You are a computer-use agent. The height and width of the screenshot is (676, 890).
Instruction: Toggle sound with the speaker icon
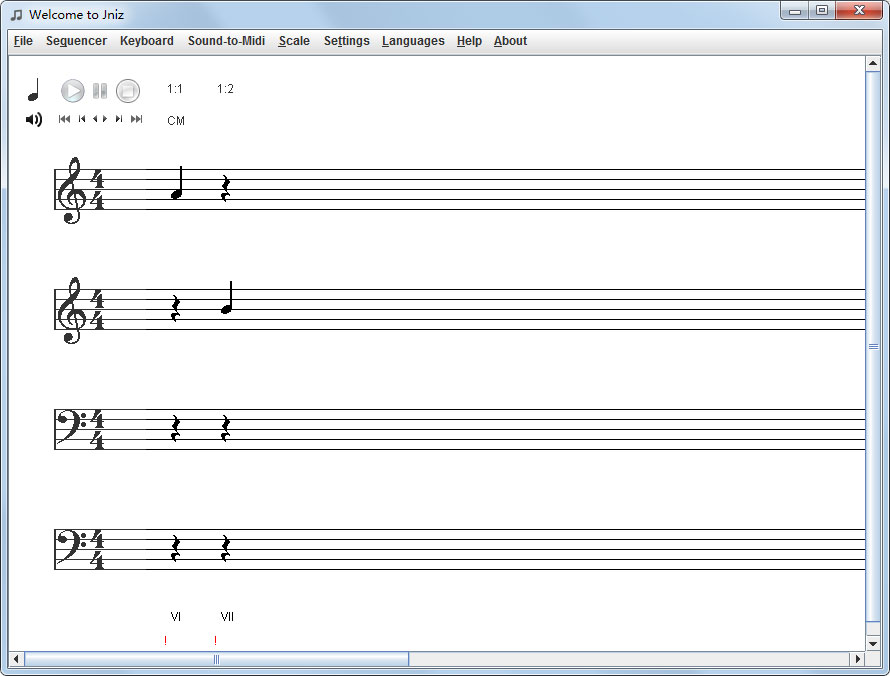click(x=34, y=119)
